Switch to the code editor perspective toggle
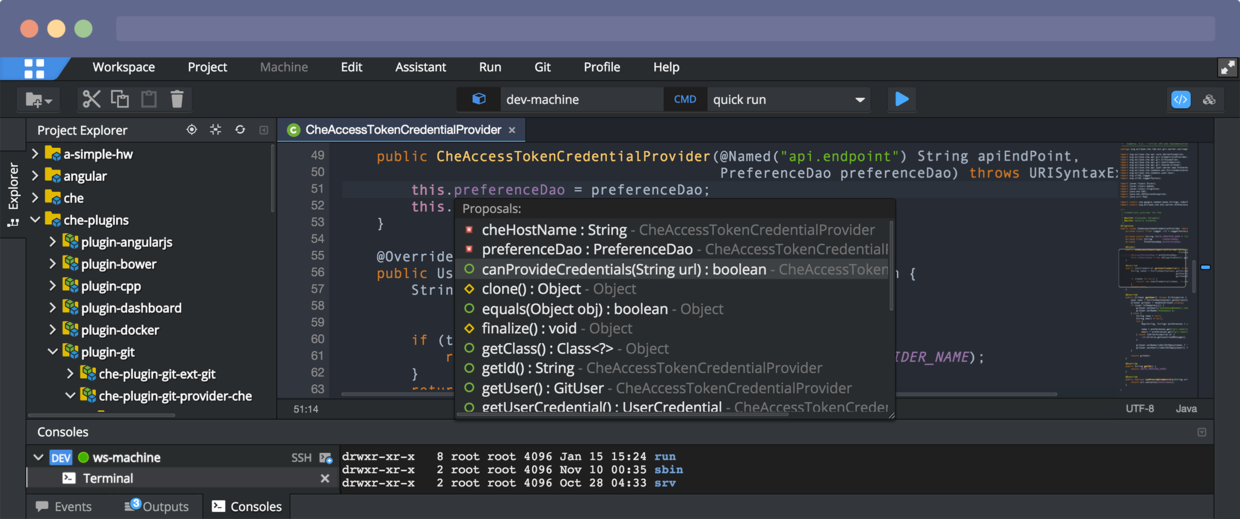 pos(1181,99)
